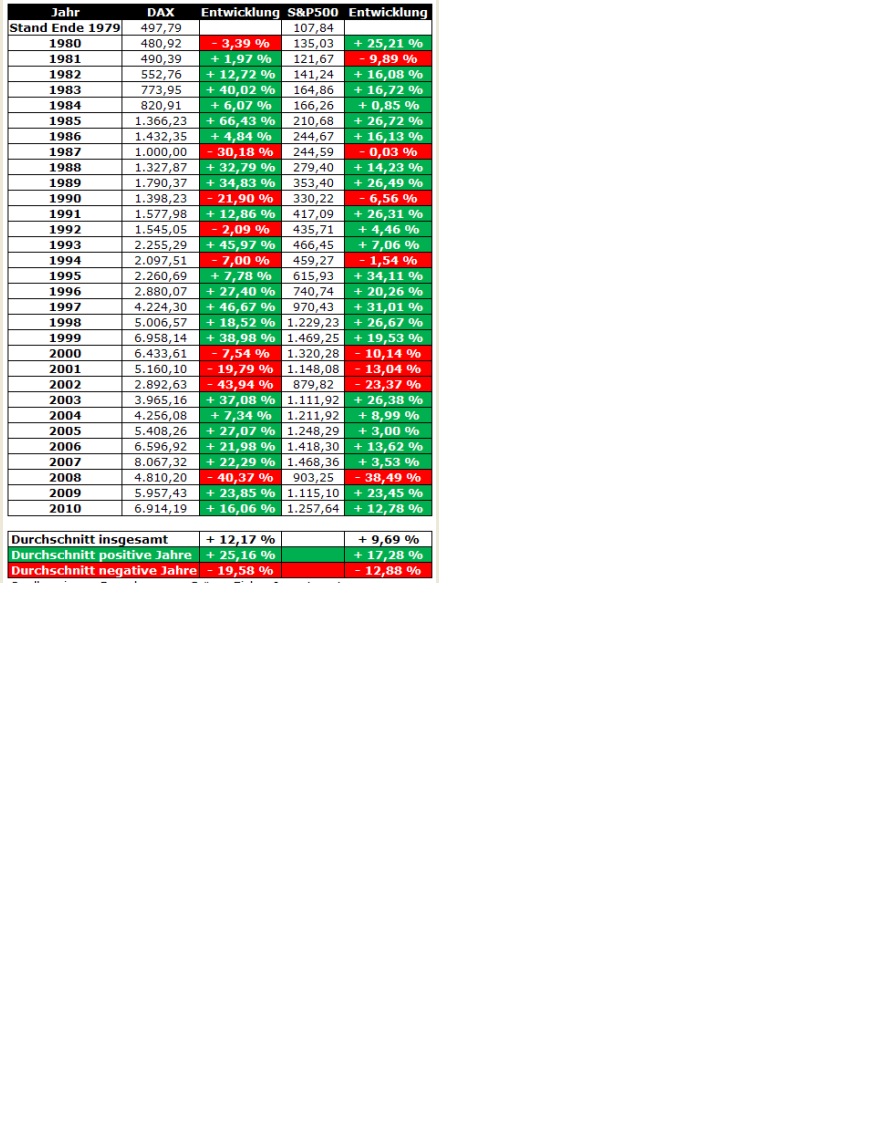The image size is (890, 1126).
Task: Select the red cell '- 21,90 %'
Action: click(241, 198)
